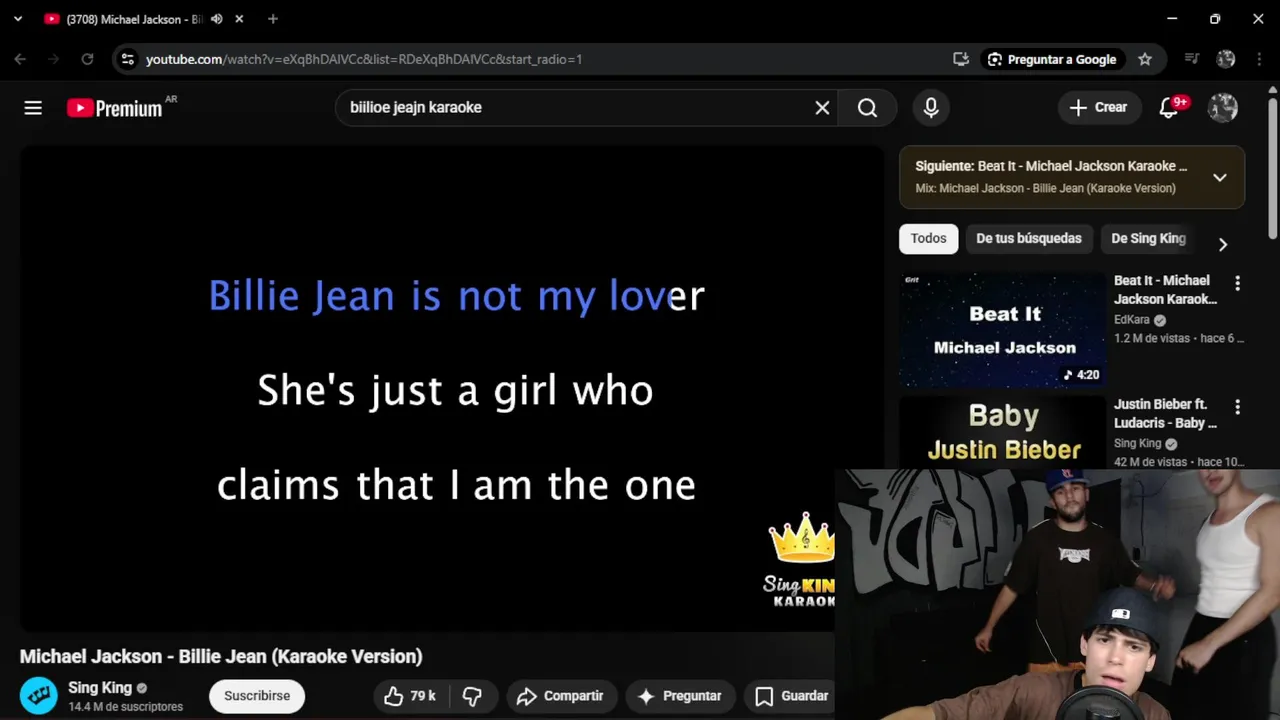Viewport: 1280px width, 720px height.
Task: Select the Todos filter chip
Action: coord(928,239)
